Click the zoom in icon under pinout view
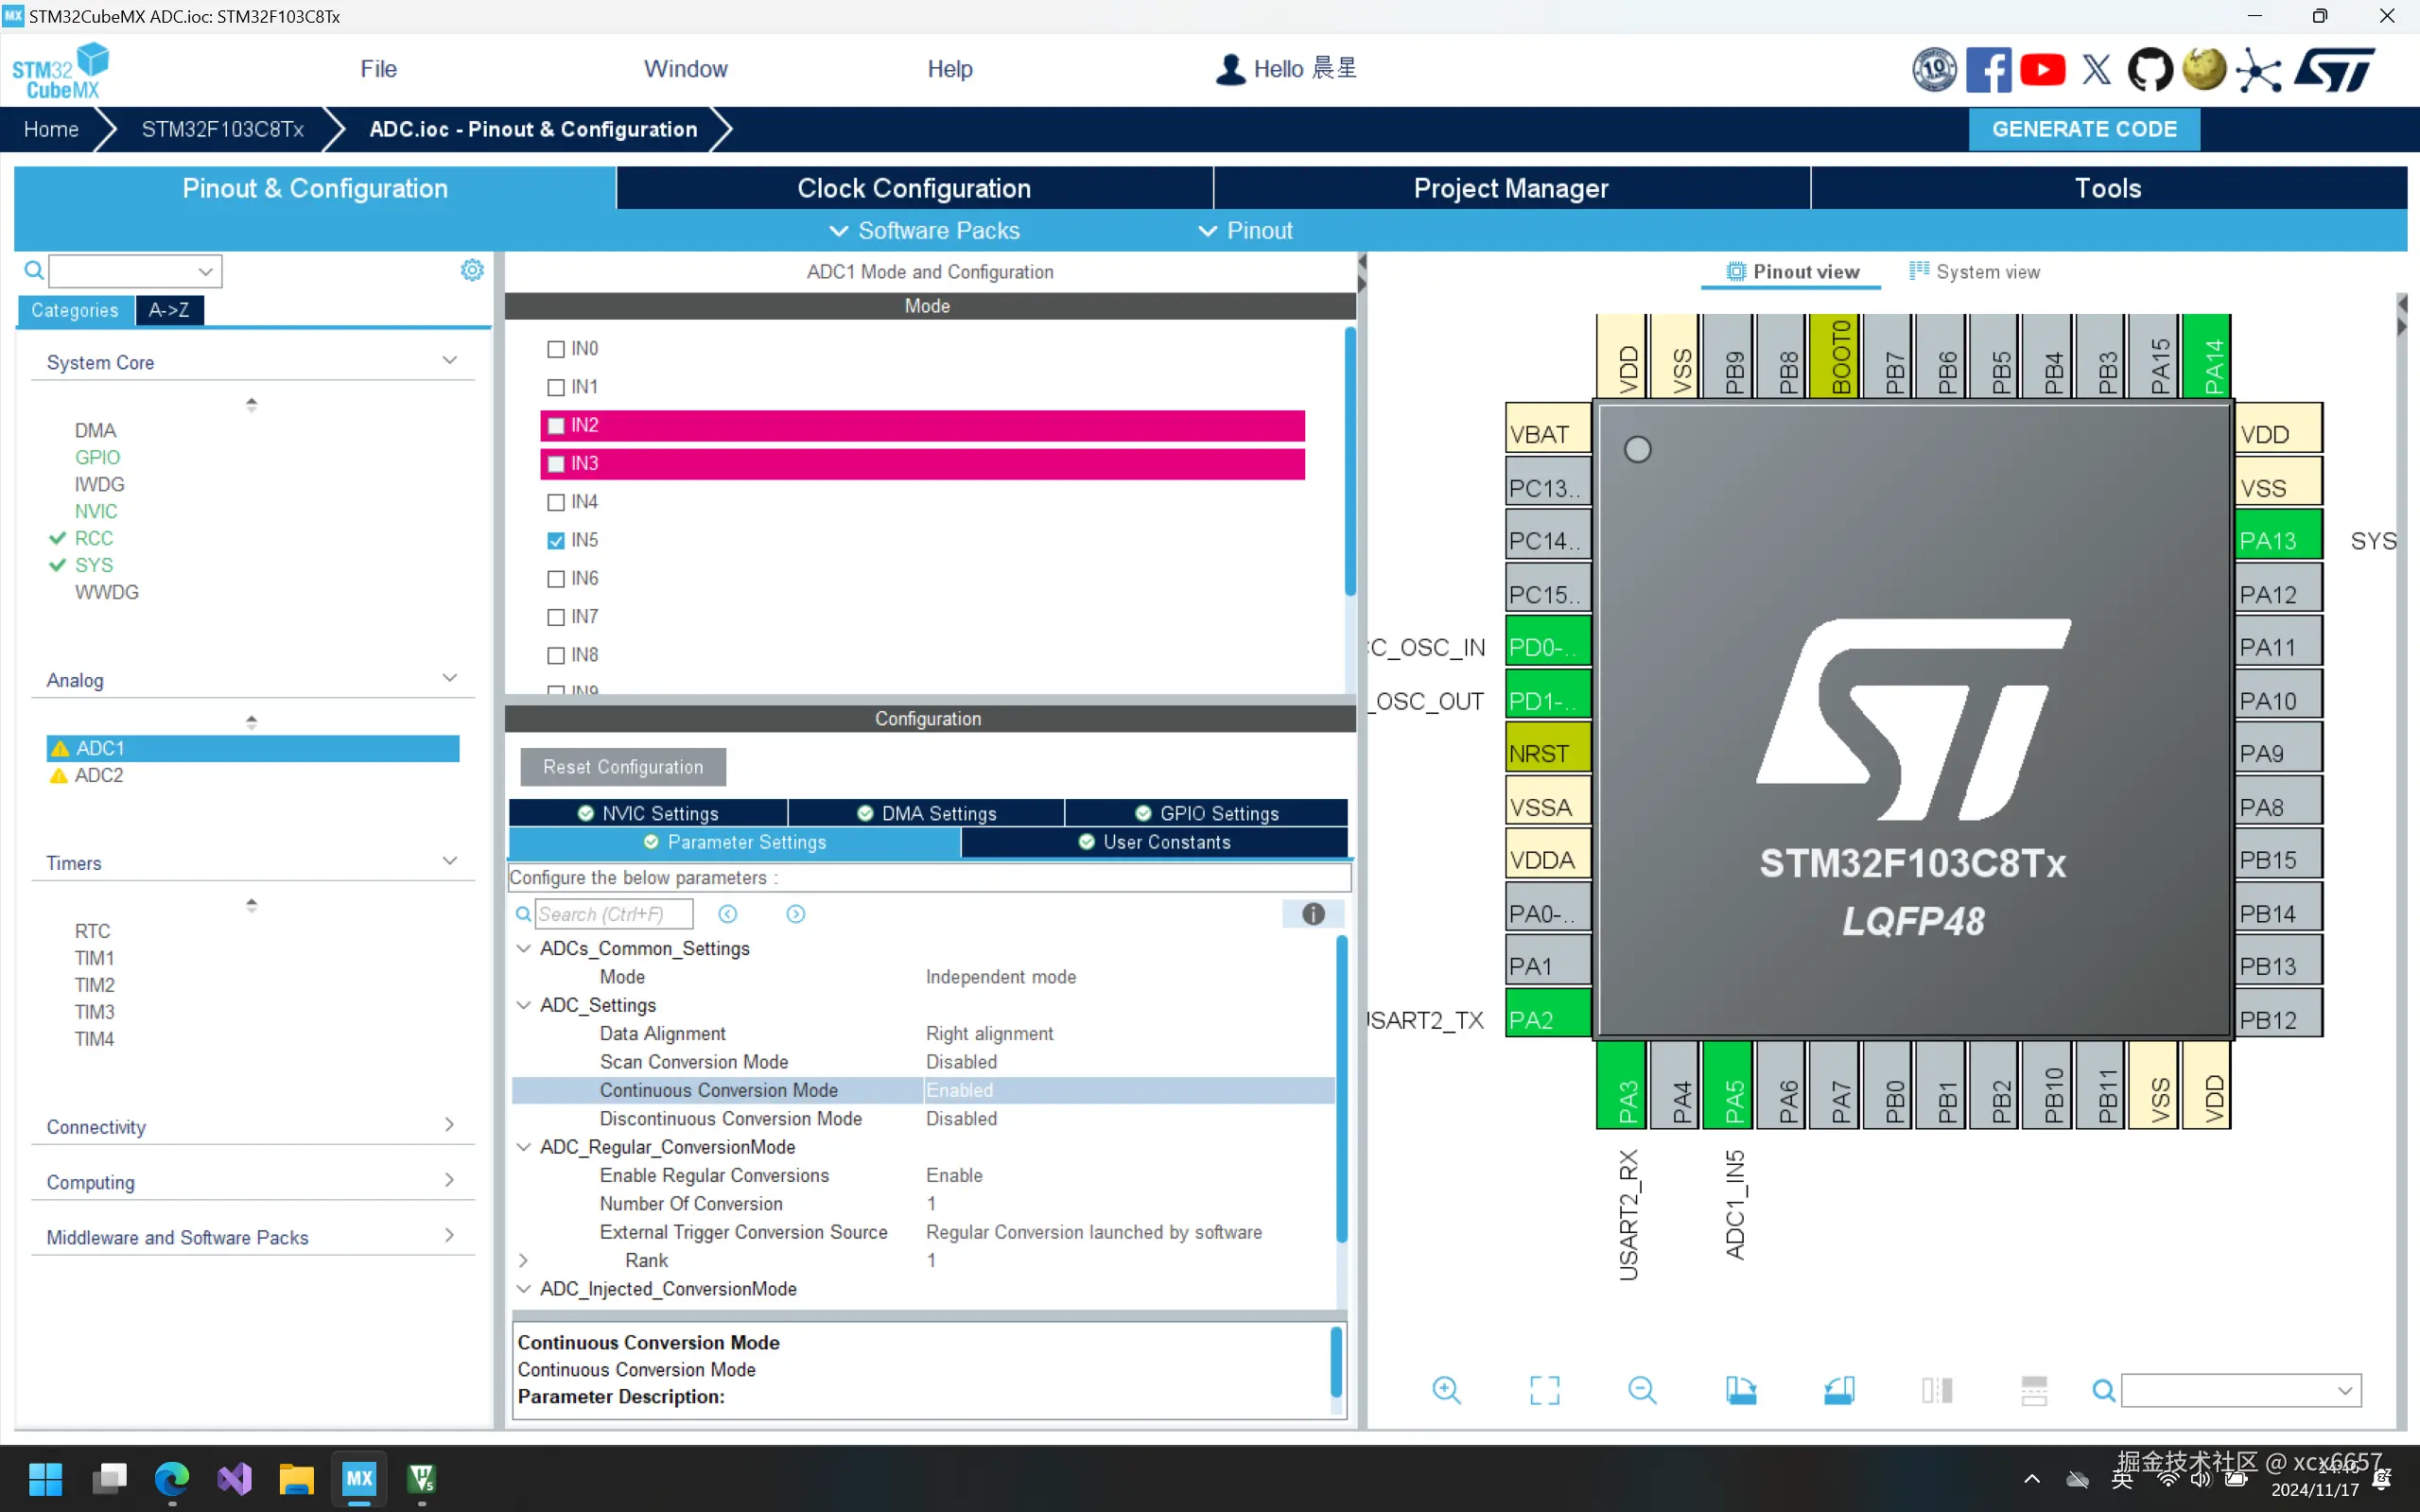This screenshot has height=1512, width=2420. pos(1446,1389)
